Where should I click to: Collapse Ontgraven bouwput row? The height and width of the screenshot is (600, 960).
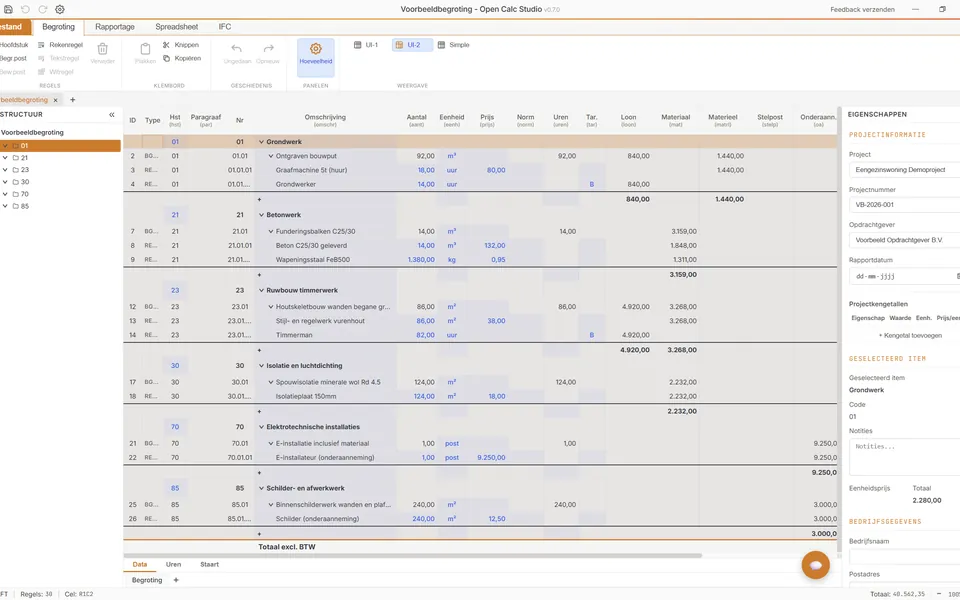tap(271, 156)
